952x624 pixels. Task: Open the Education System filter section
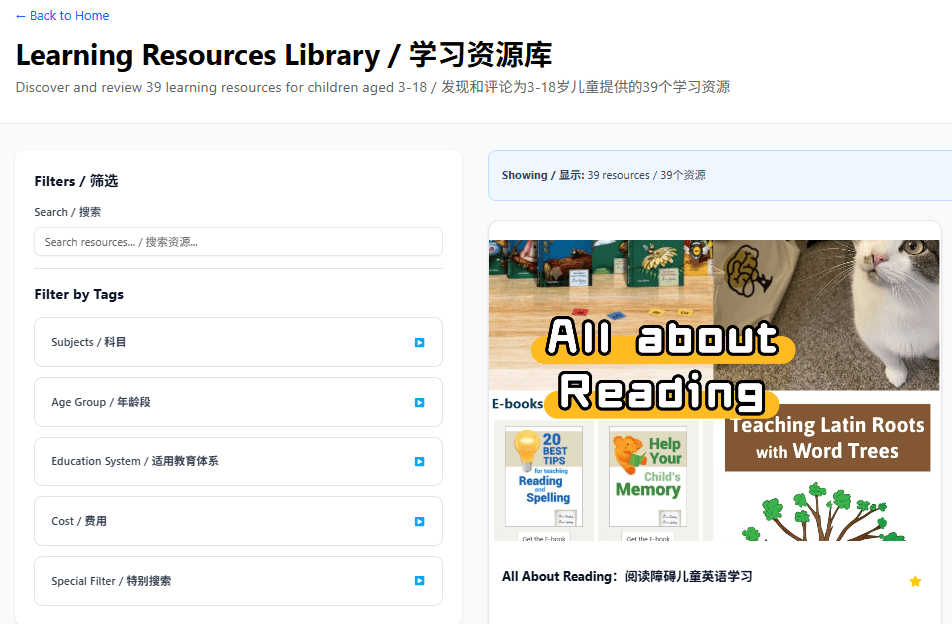(238, 461)
